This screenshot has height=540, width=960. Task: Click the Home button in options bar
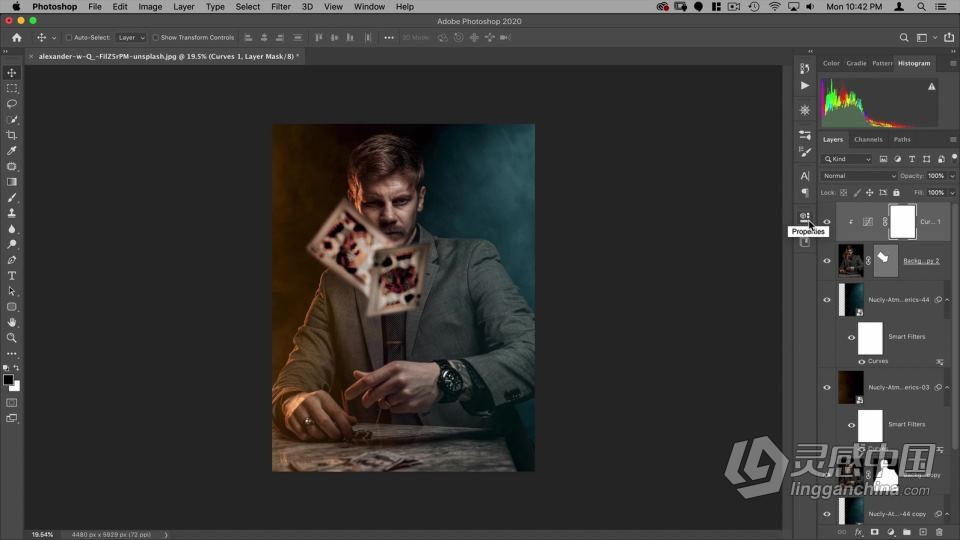click(x=17, y=38)
